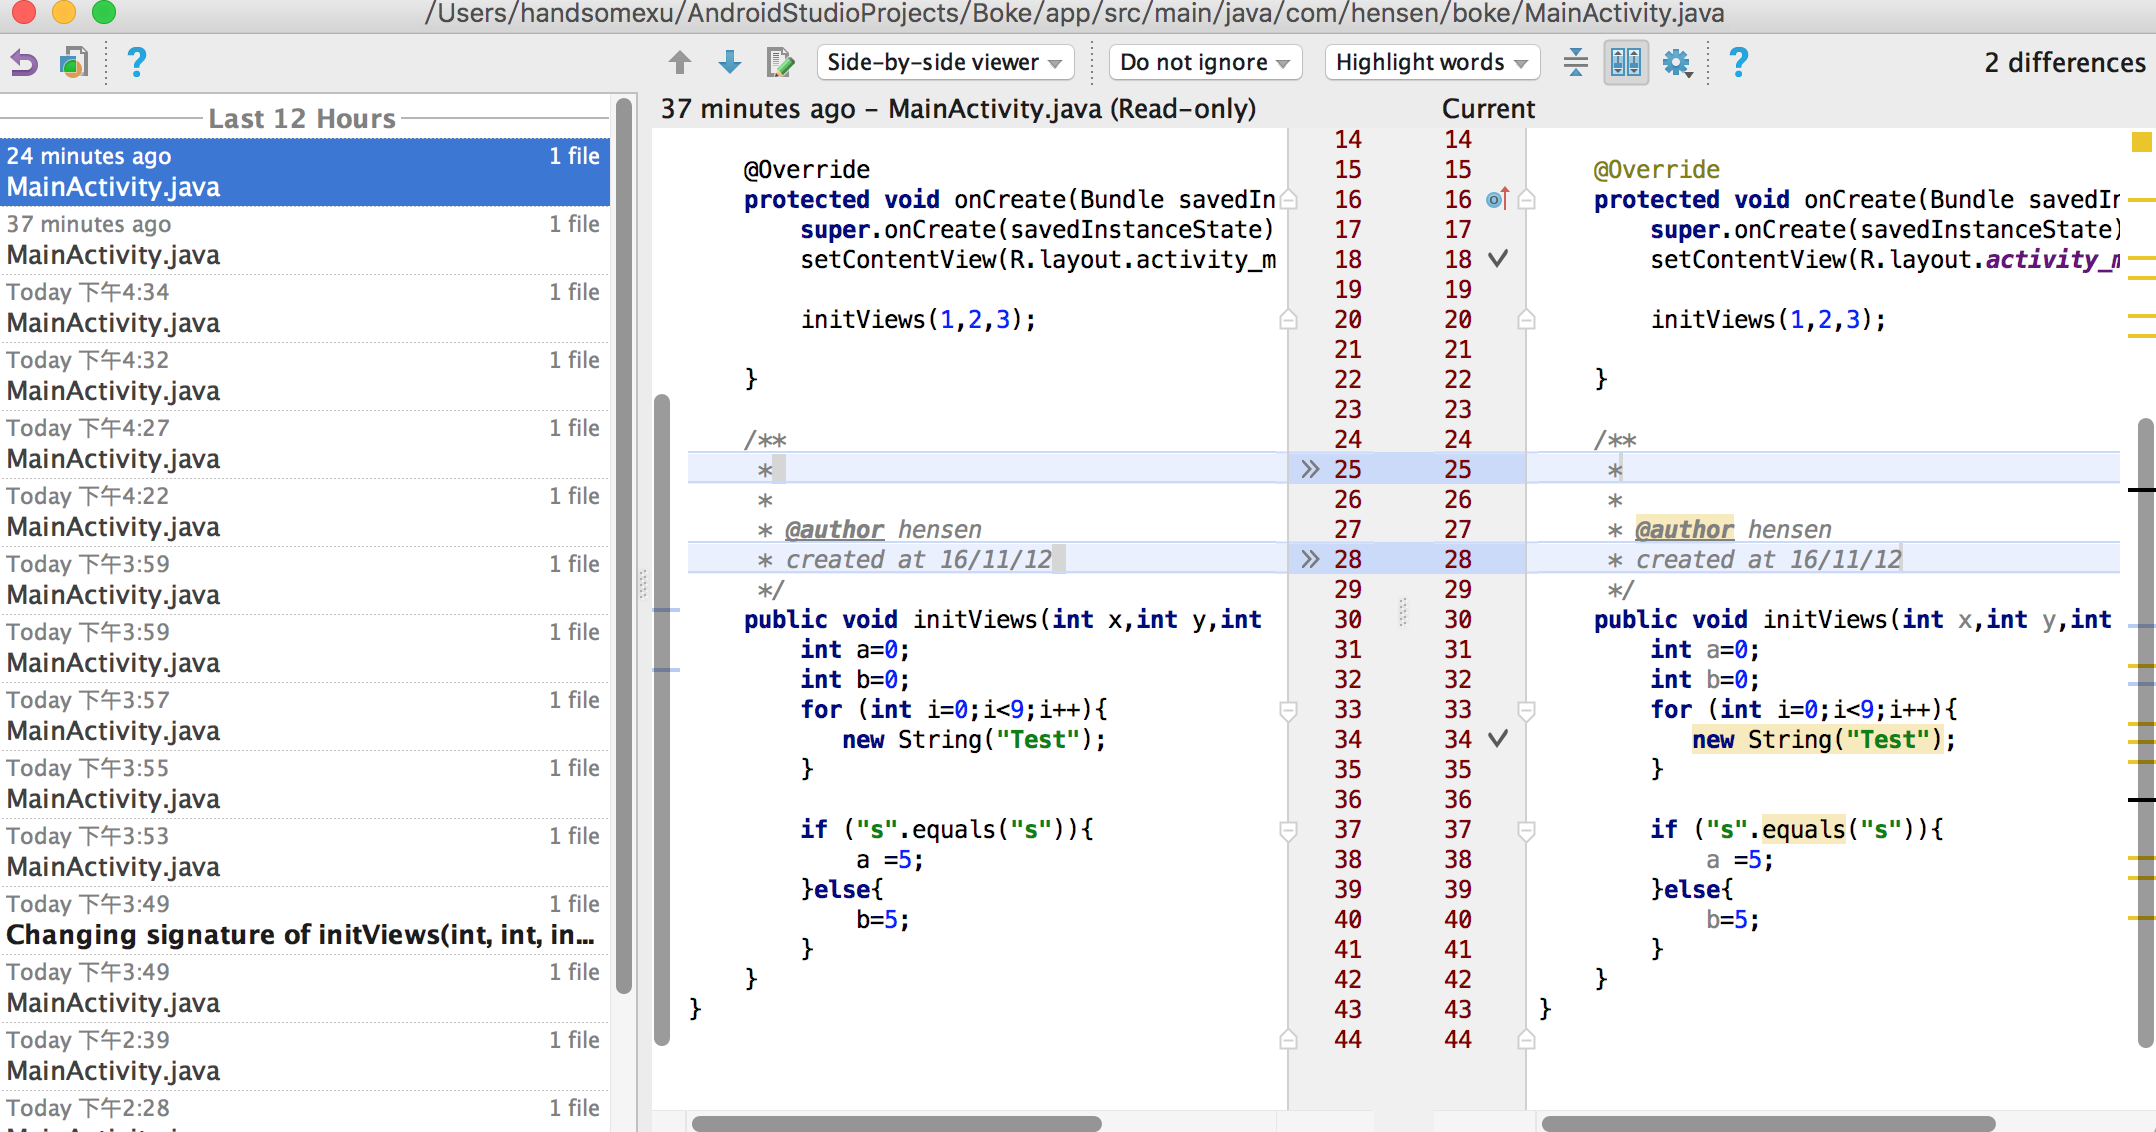Go to previous difference (up arrow)
2156x1132 pixels.
[680, 63]
